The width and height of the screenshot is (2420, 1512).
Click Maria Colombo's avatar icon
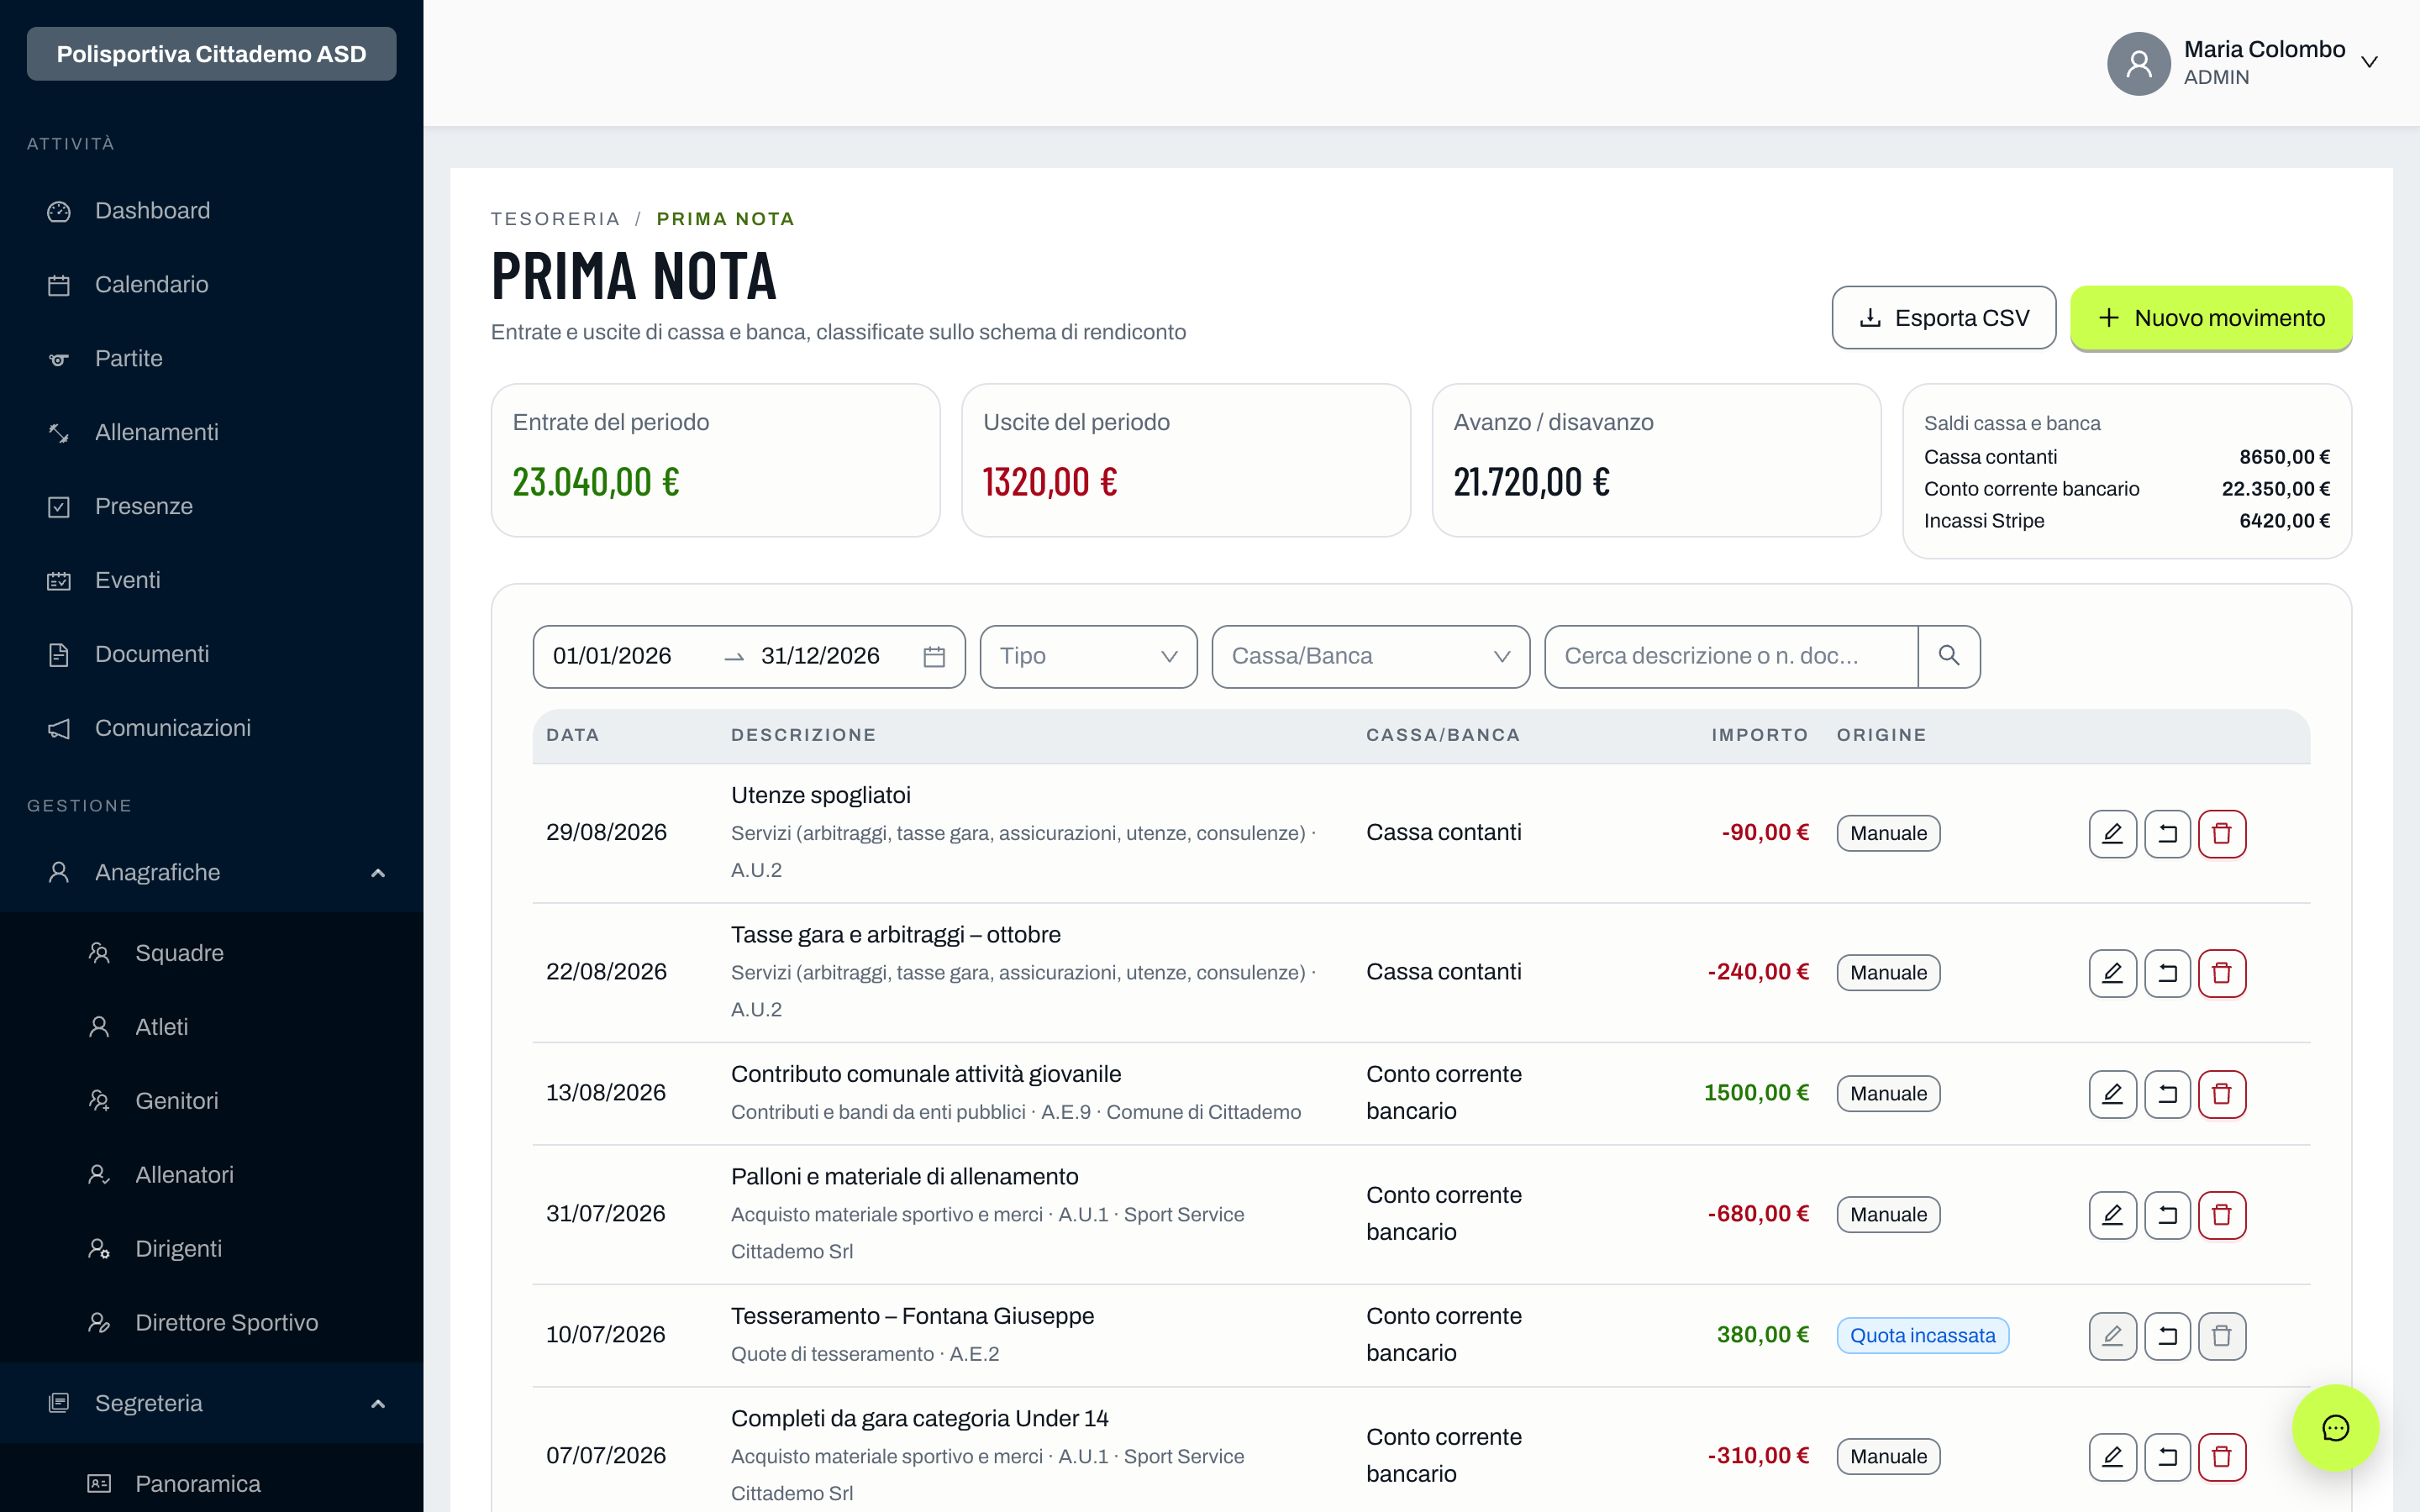click(x=2138, y=63)
